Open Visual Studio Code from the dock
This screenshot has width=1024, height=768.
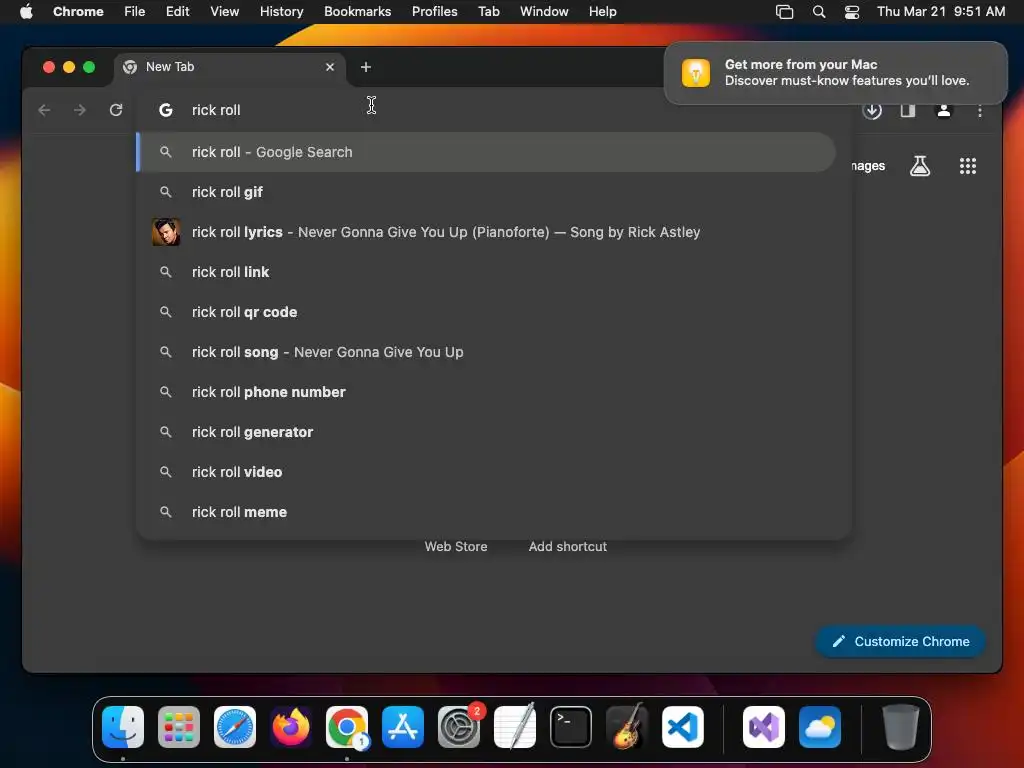pyautogui.click(x=682, y=727)
